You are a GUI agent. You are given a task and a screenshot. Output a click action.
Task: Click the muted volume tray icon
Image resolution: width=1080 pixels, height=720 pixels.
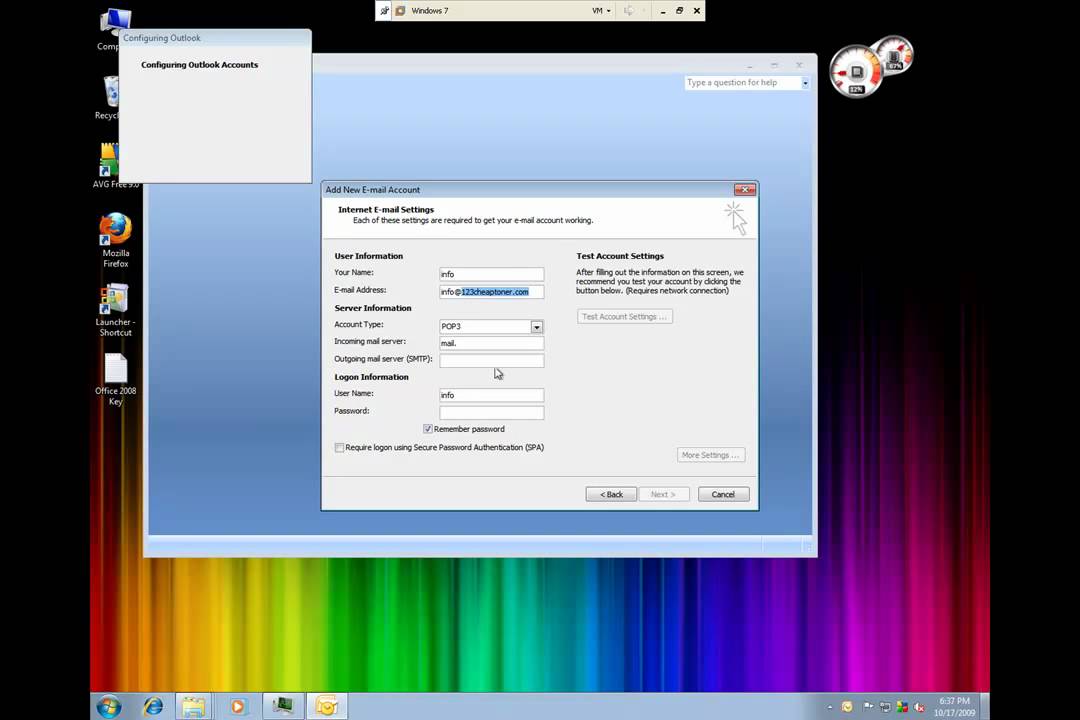click(x=919, y=707)
